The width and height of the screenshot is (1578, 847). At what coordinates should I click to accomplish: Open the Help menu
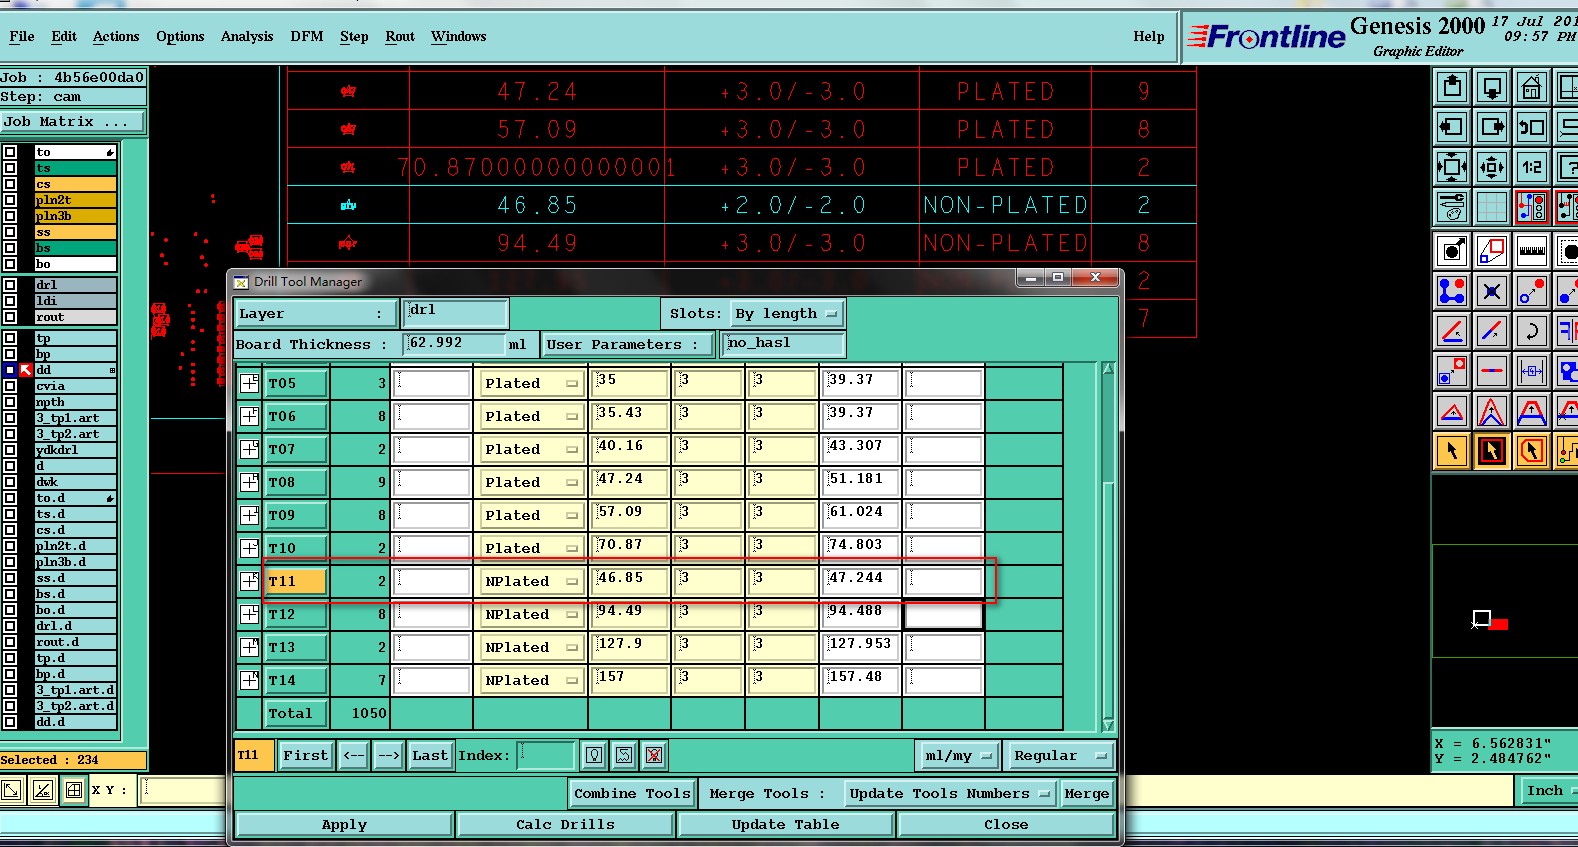tap(1149, 36)
